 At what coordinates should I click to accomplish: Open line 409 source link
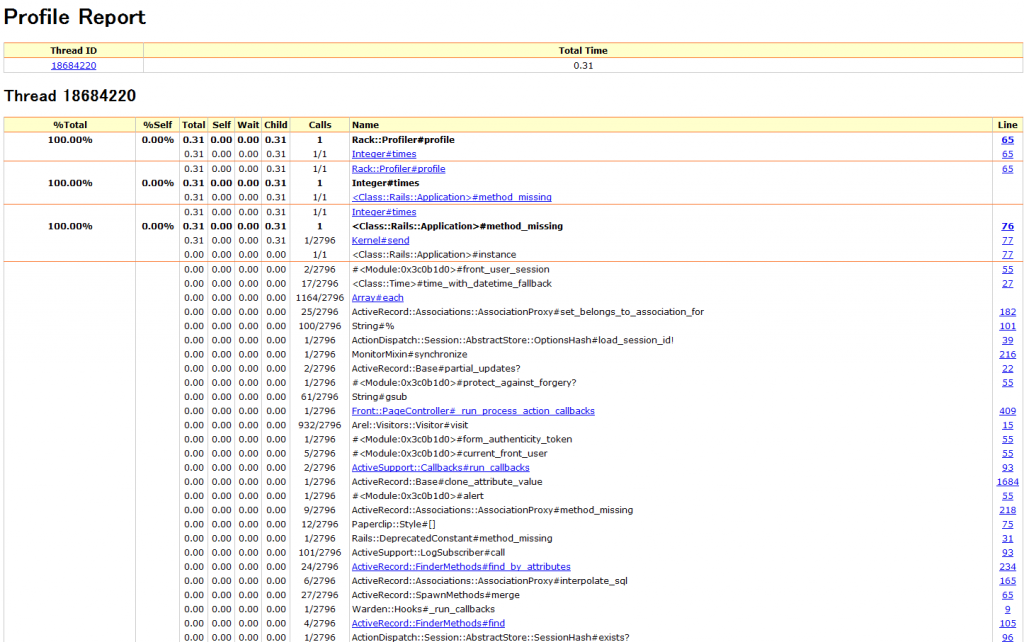point(1007,411)
